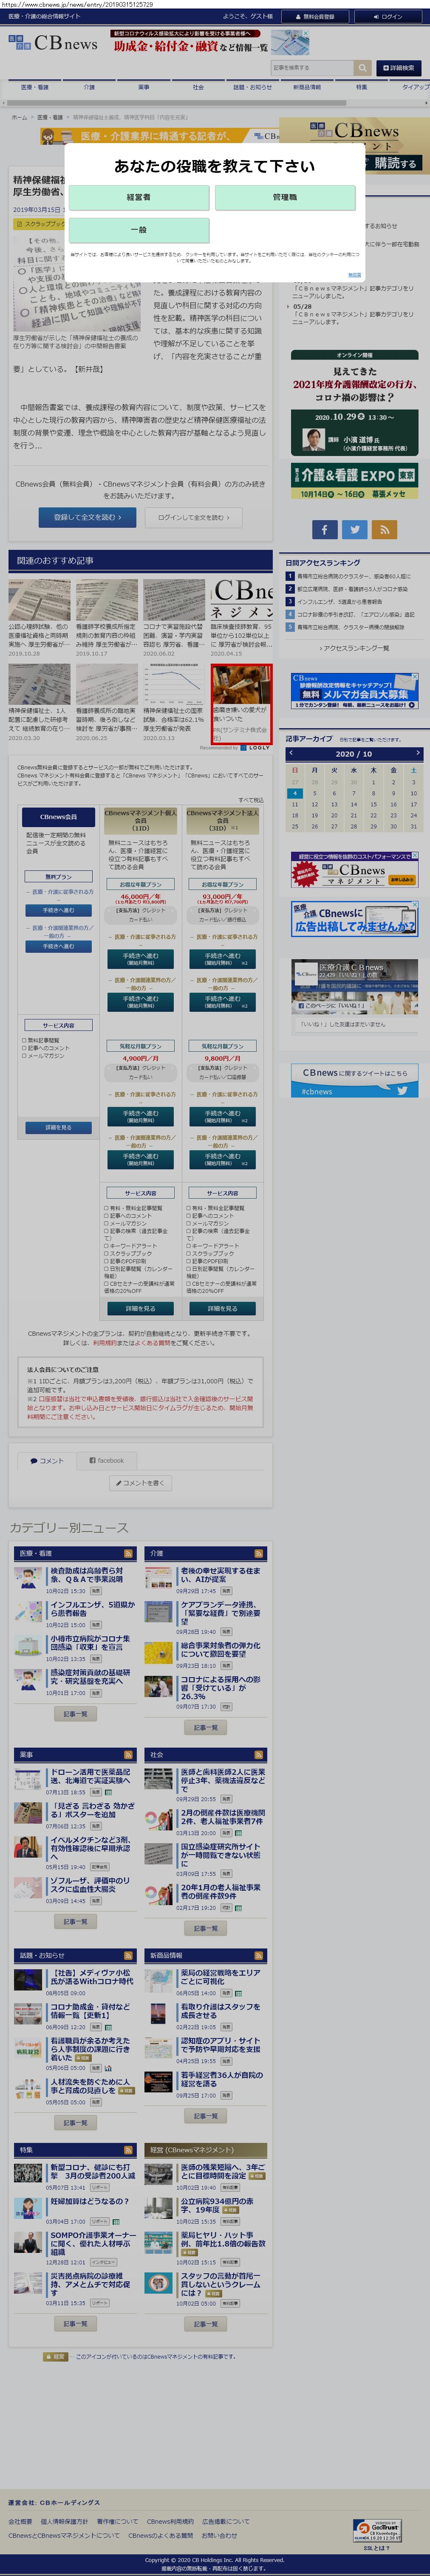Select 経営者 as your job role
This screenshot has width=430, height=2576.
[139, 198]
